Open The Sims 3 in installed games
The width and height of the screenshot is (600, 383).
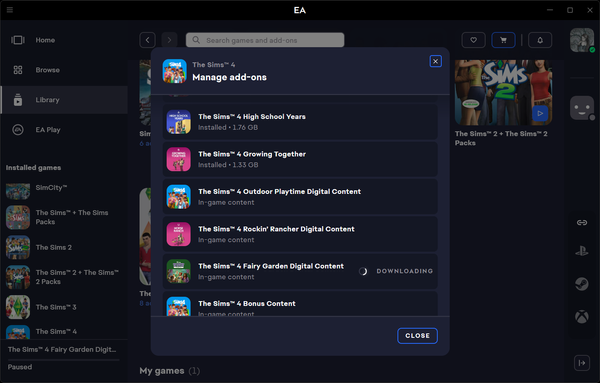[64, 307]
